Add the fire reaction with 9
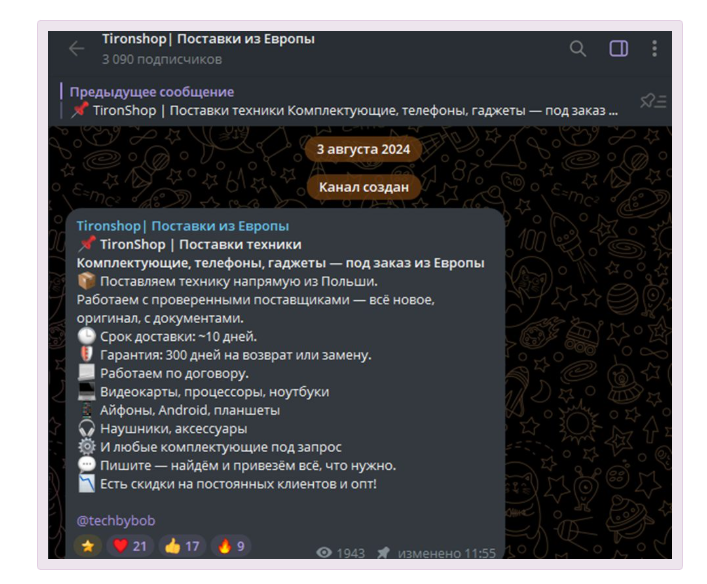 click(x=231, y=546)
